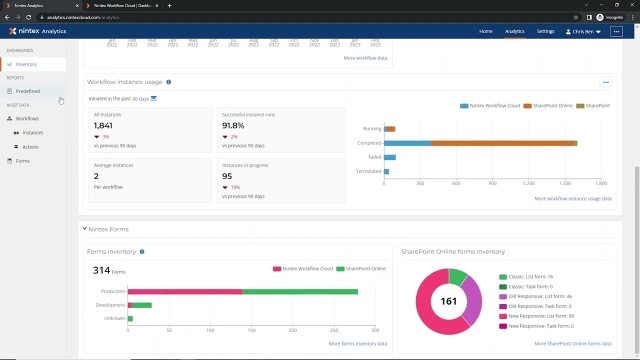This screenshot has height=360, width=640.
Task: Click the Incognito profile icon
Action: [x=600, y=17]
